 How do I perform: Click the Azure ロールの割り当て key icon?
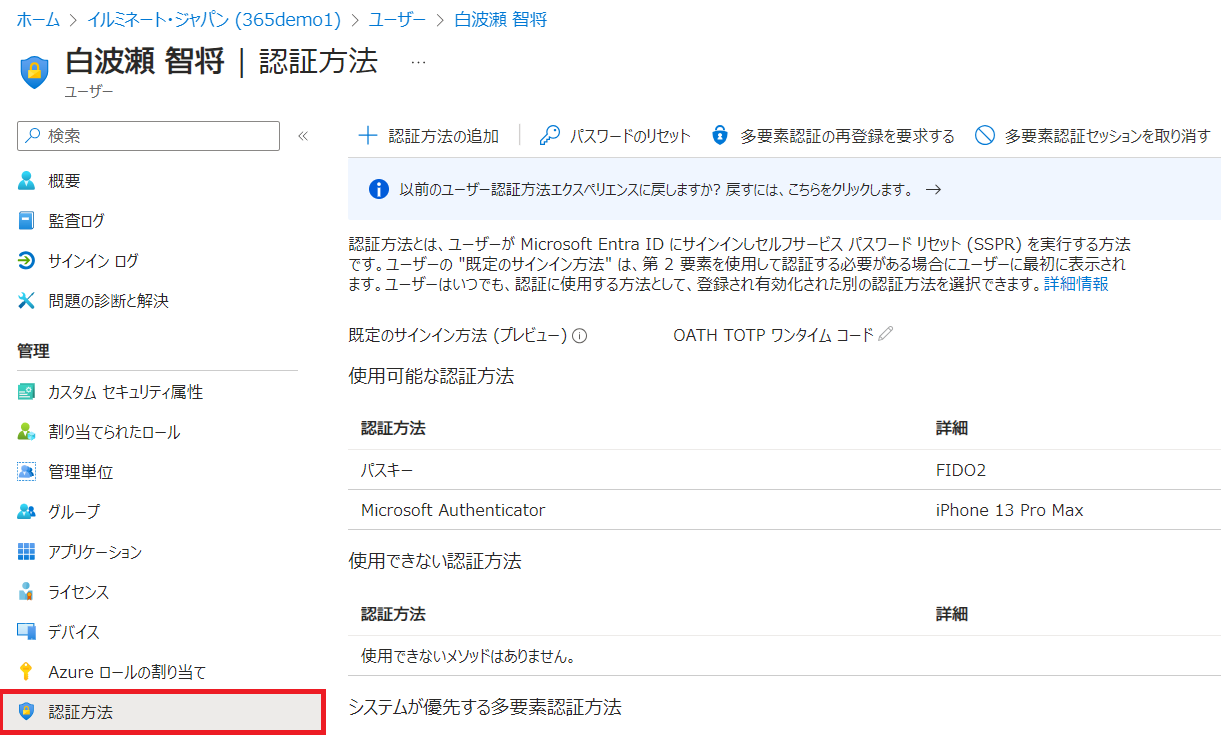27,672
